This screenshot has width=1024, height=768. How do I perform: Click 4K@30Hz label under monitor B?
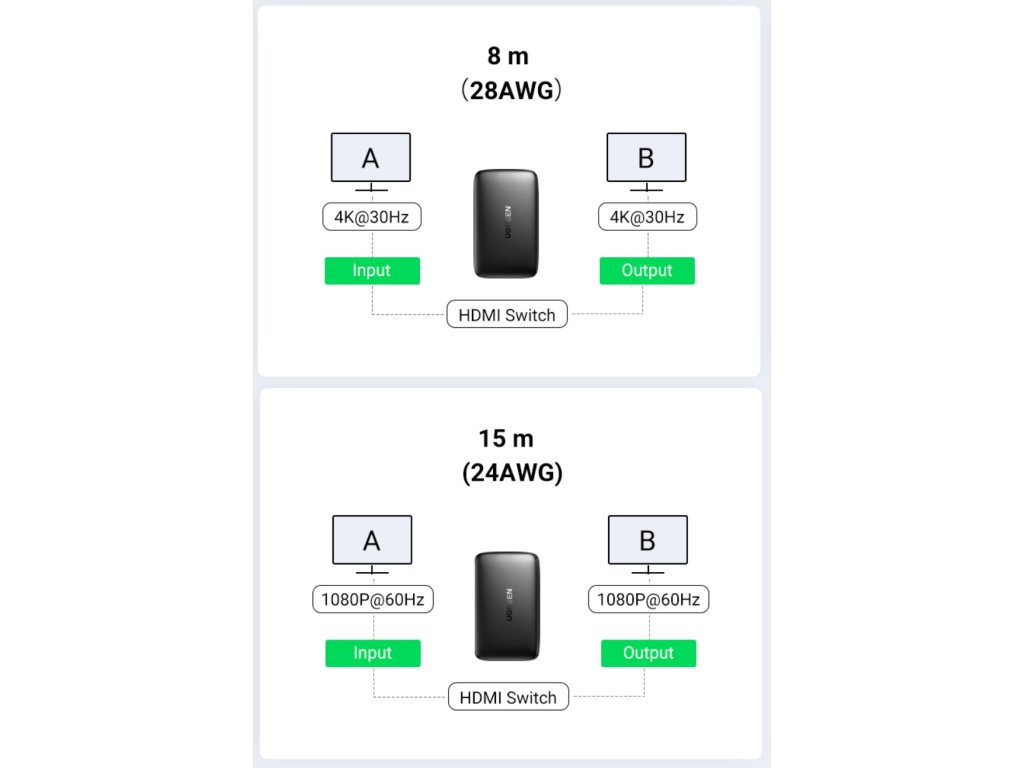point(647,217)
